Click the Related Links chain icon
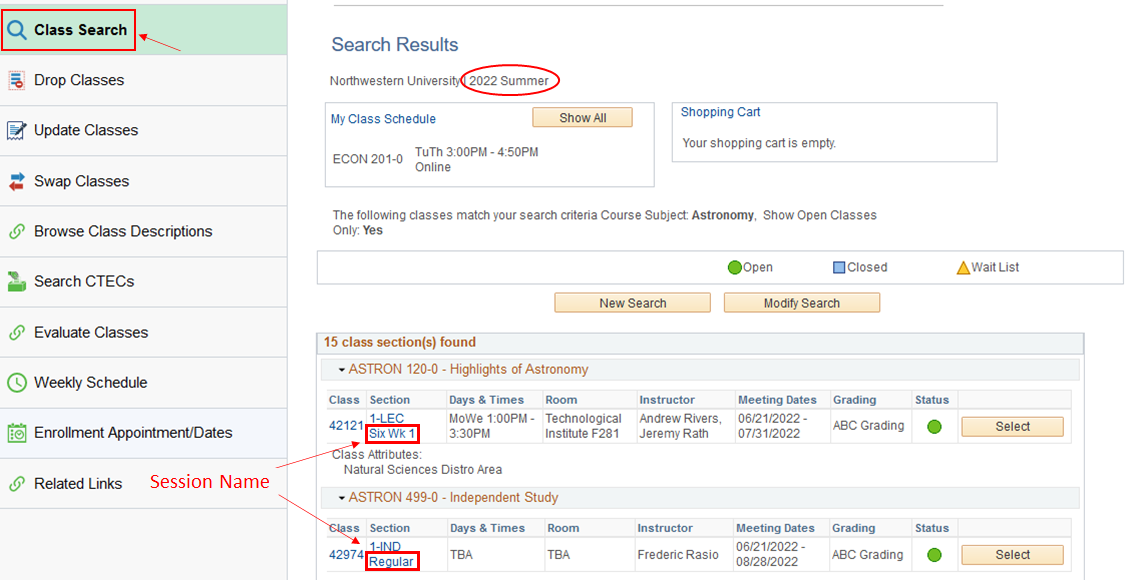Screen dimensions: 1135x580 16,484
